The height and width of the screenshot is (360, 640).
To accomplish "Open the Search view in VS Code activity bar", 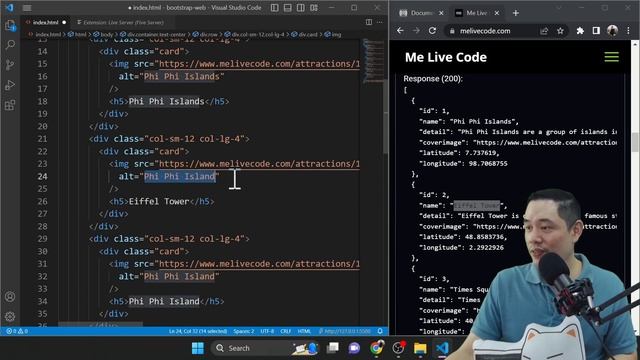I will point(10,44).
